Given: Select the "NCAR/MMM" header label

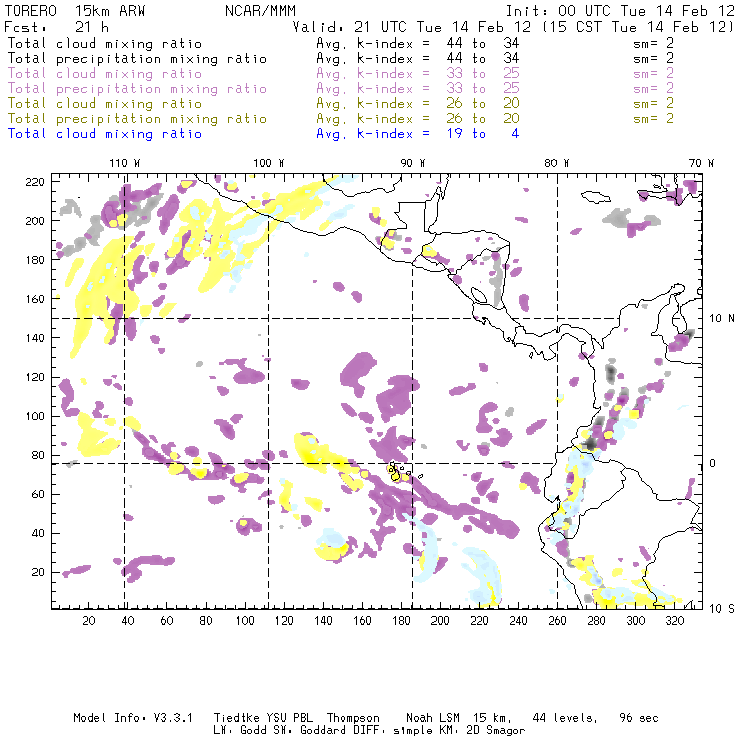Looking at the screenshot, I should (x=261, y=11).
